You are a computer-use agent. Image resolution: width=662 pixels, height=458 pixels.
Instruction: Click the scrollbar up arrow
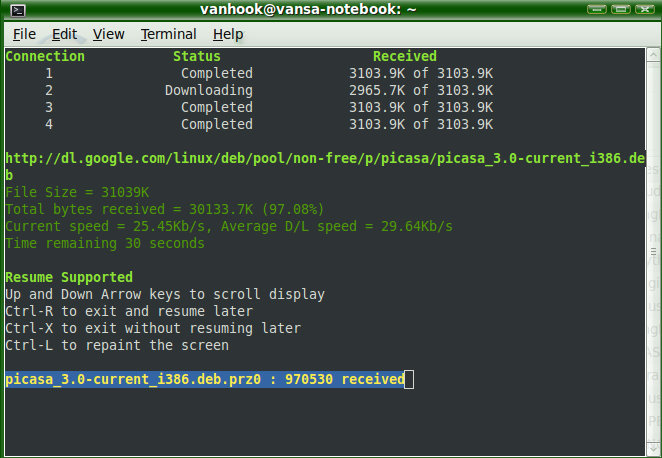point(653,55)
